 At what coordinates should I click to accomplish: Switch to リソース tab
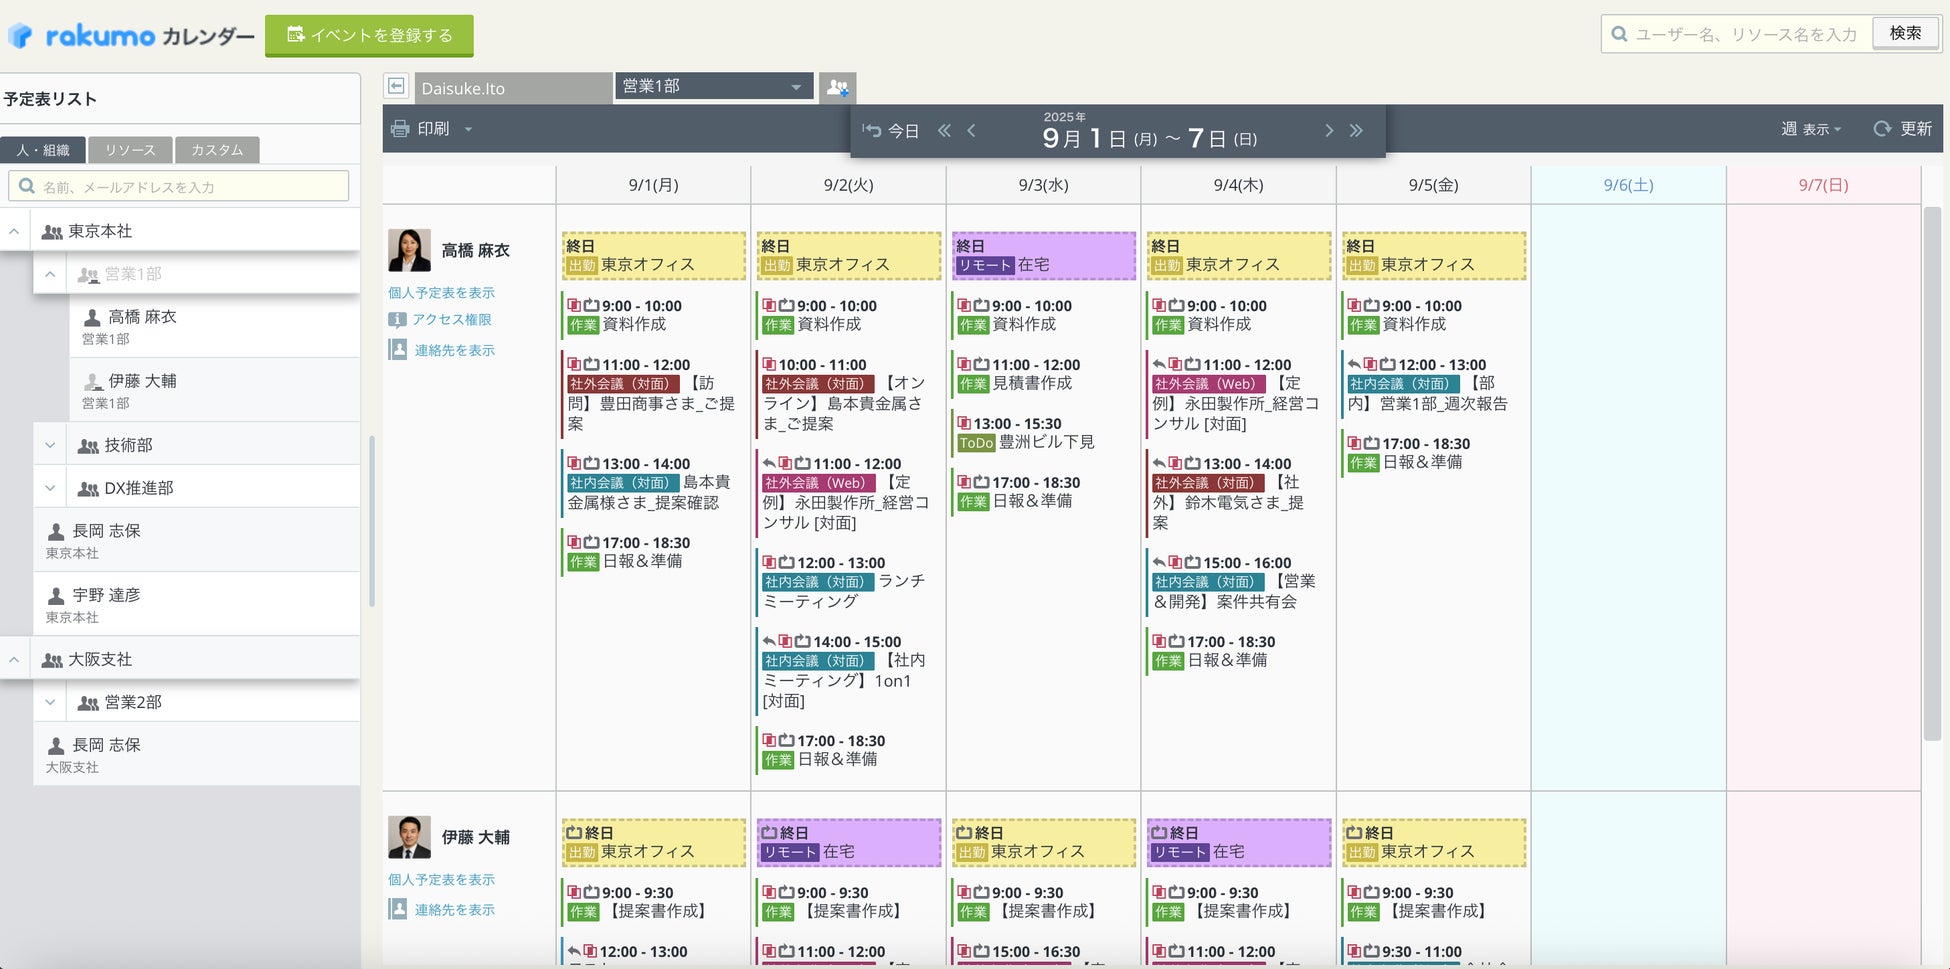130,150
